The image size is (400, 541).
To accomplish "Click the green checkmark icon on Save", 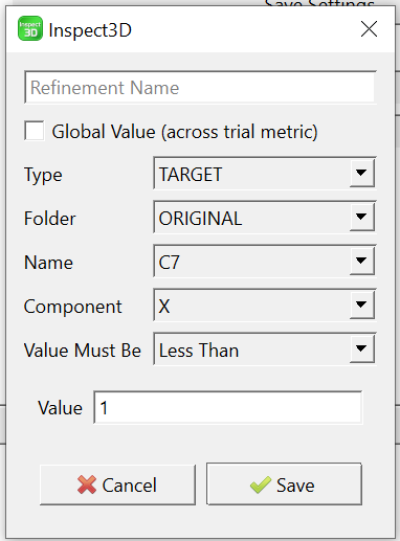I will [x=260, y=485].
